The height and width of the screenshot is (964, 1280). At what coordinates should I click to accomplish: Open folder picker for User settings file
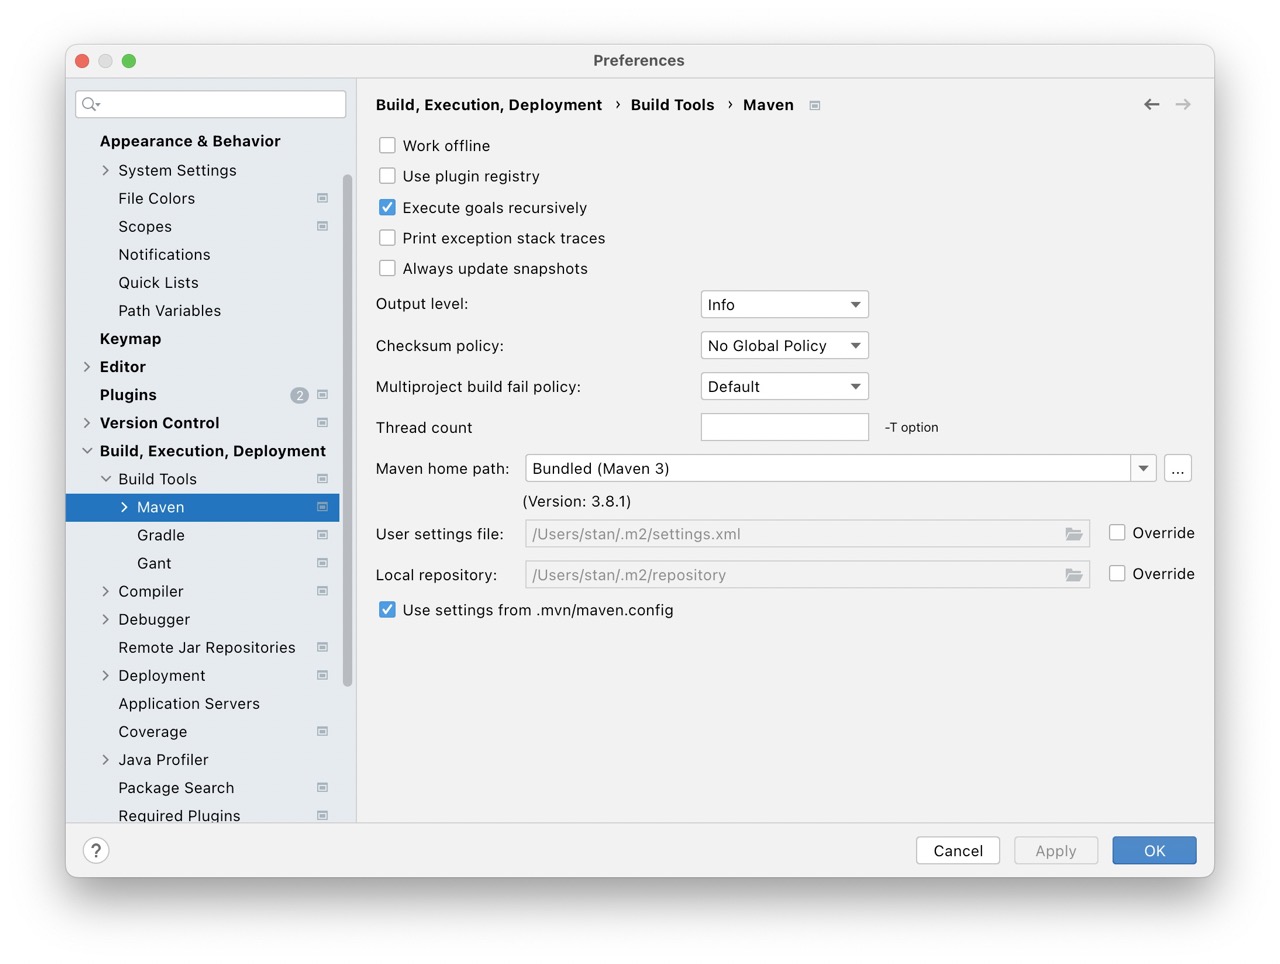click(1074, 534)
